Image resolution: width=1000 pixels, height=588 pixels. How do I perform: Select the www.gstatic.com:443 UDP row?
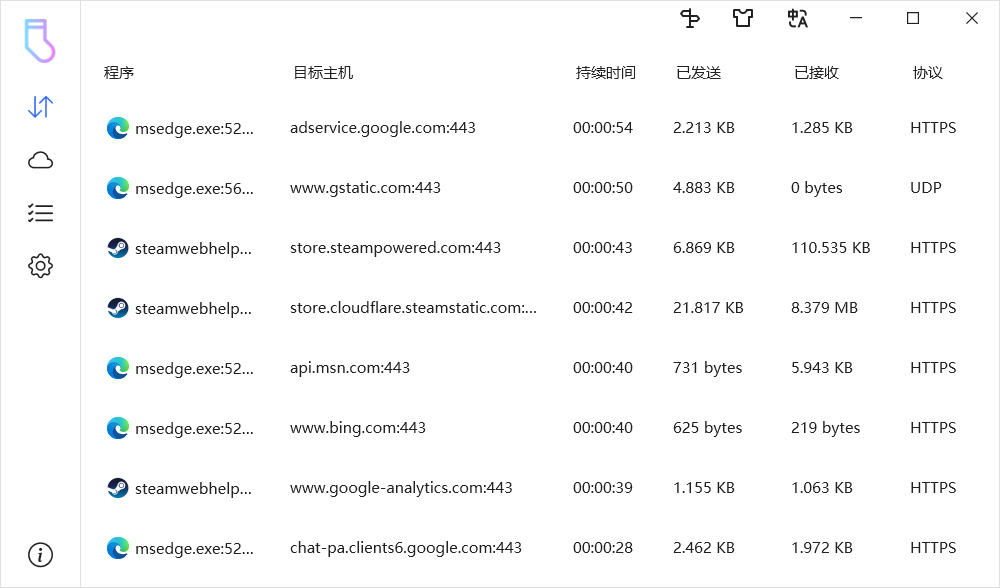click(x=365, y=188)
